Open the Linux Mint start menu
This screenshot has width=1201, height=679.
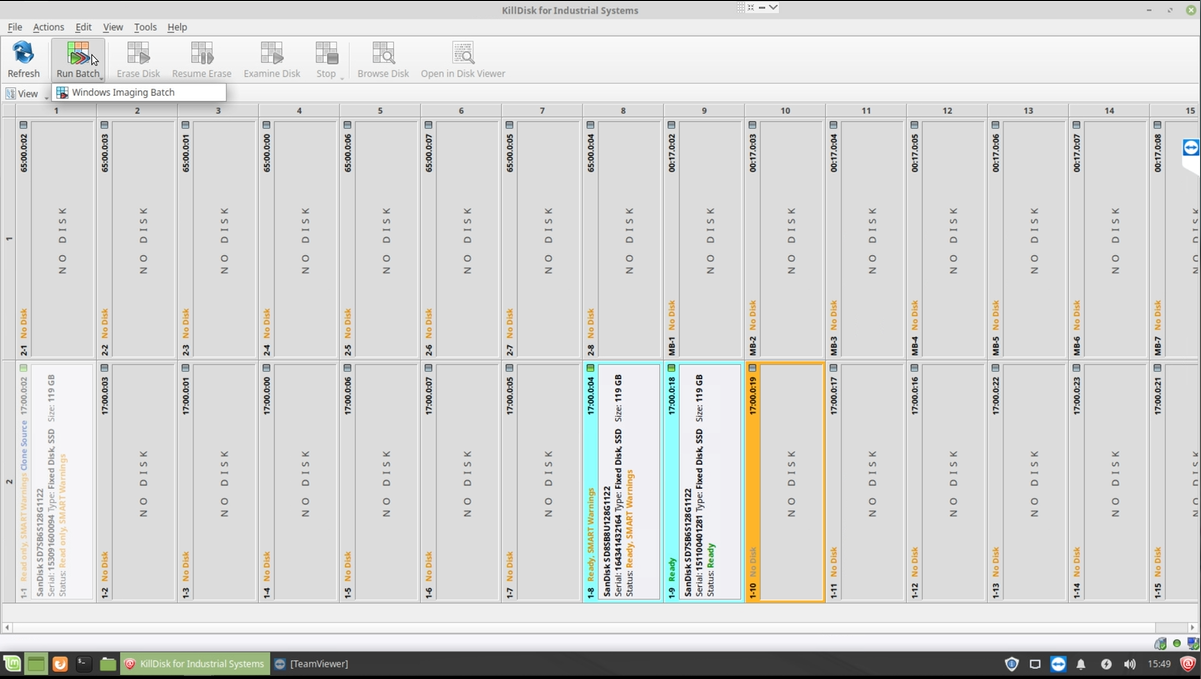(x=12, y=664)
